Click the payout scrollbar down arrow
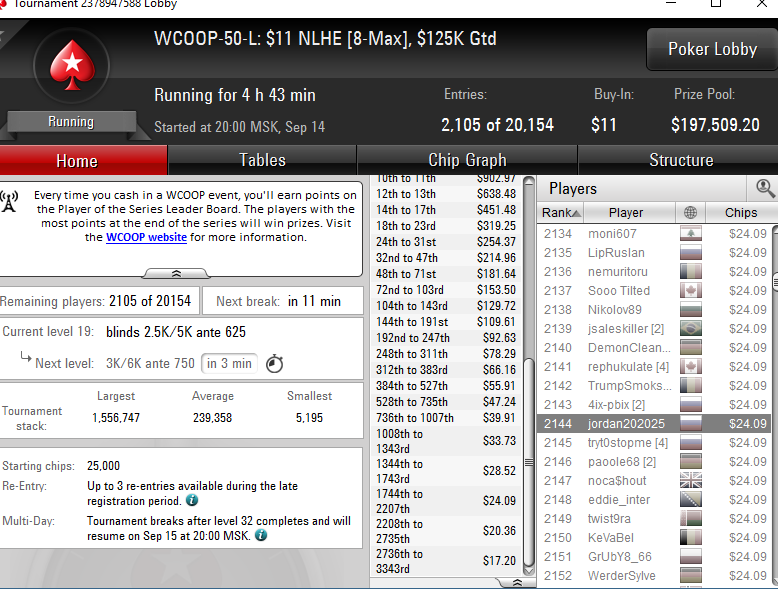 pyautogui.click(x=529, y=571)
